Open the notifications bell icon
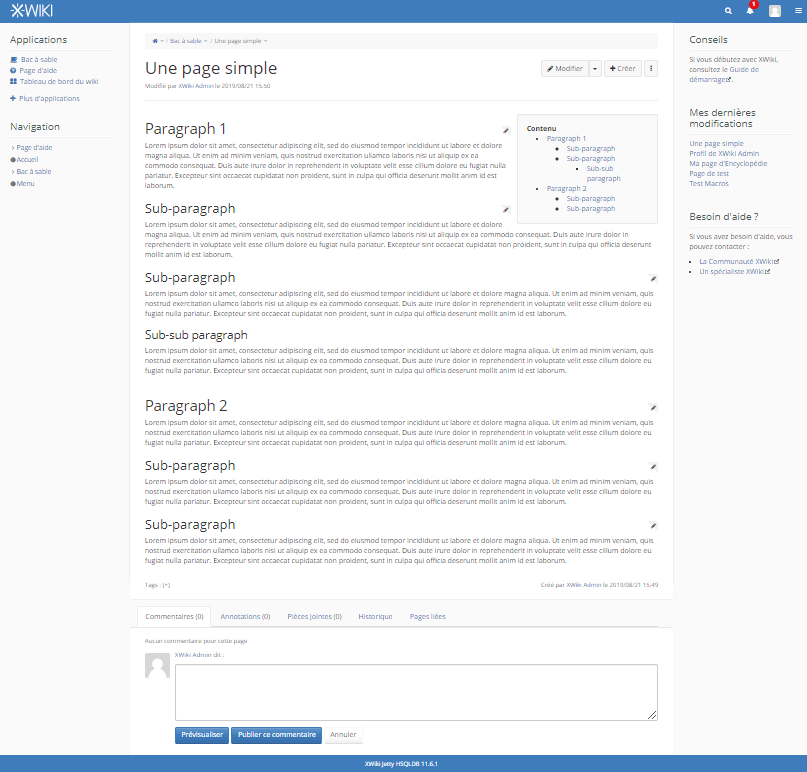This screenshot has width=807, height=772. 750,11
